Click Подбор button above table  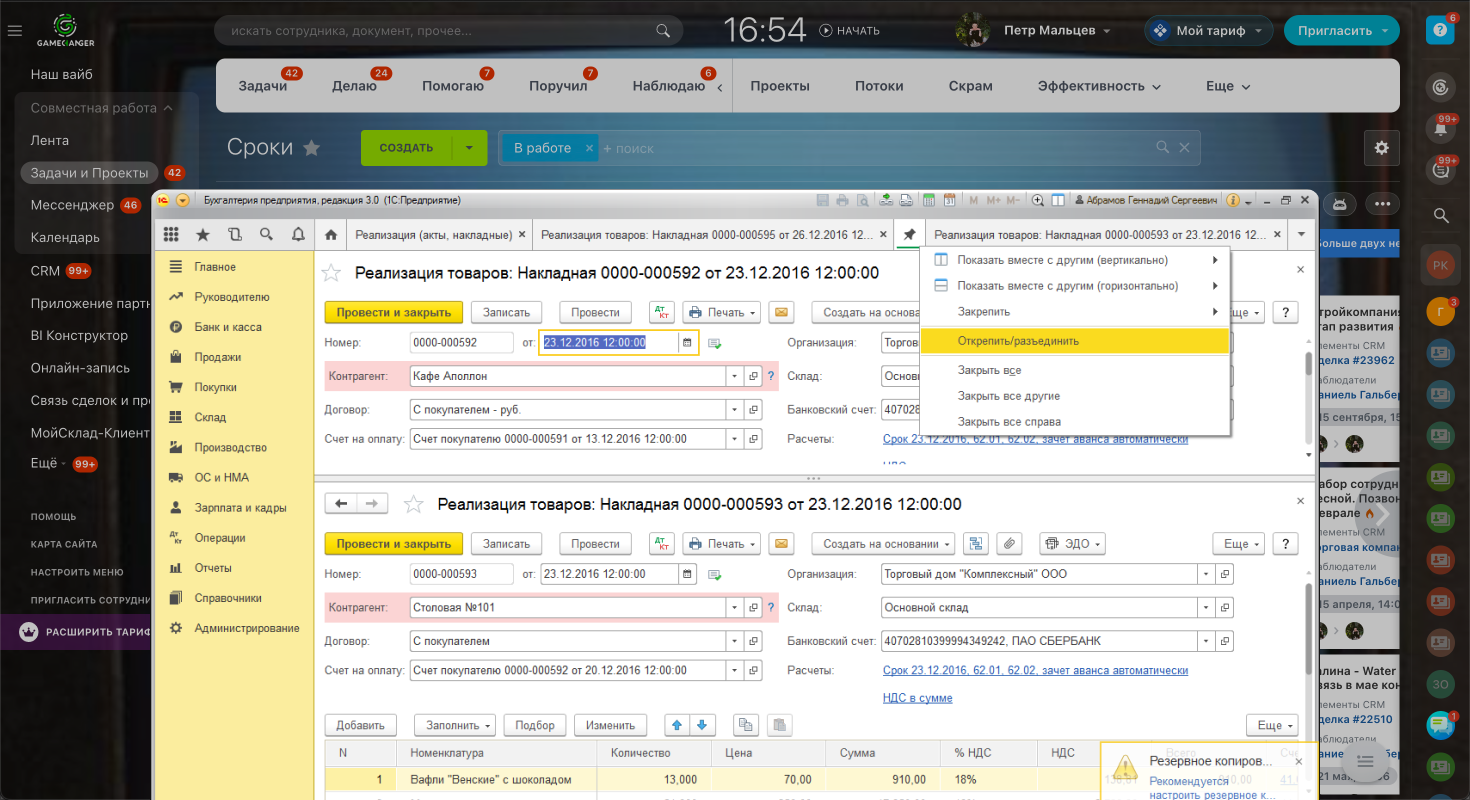coord(535,725)
